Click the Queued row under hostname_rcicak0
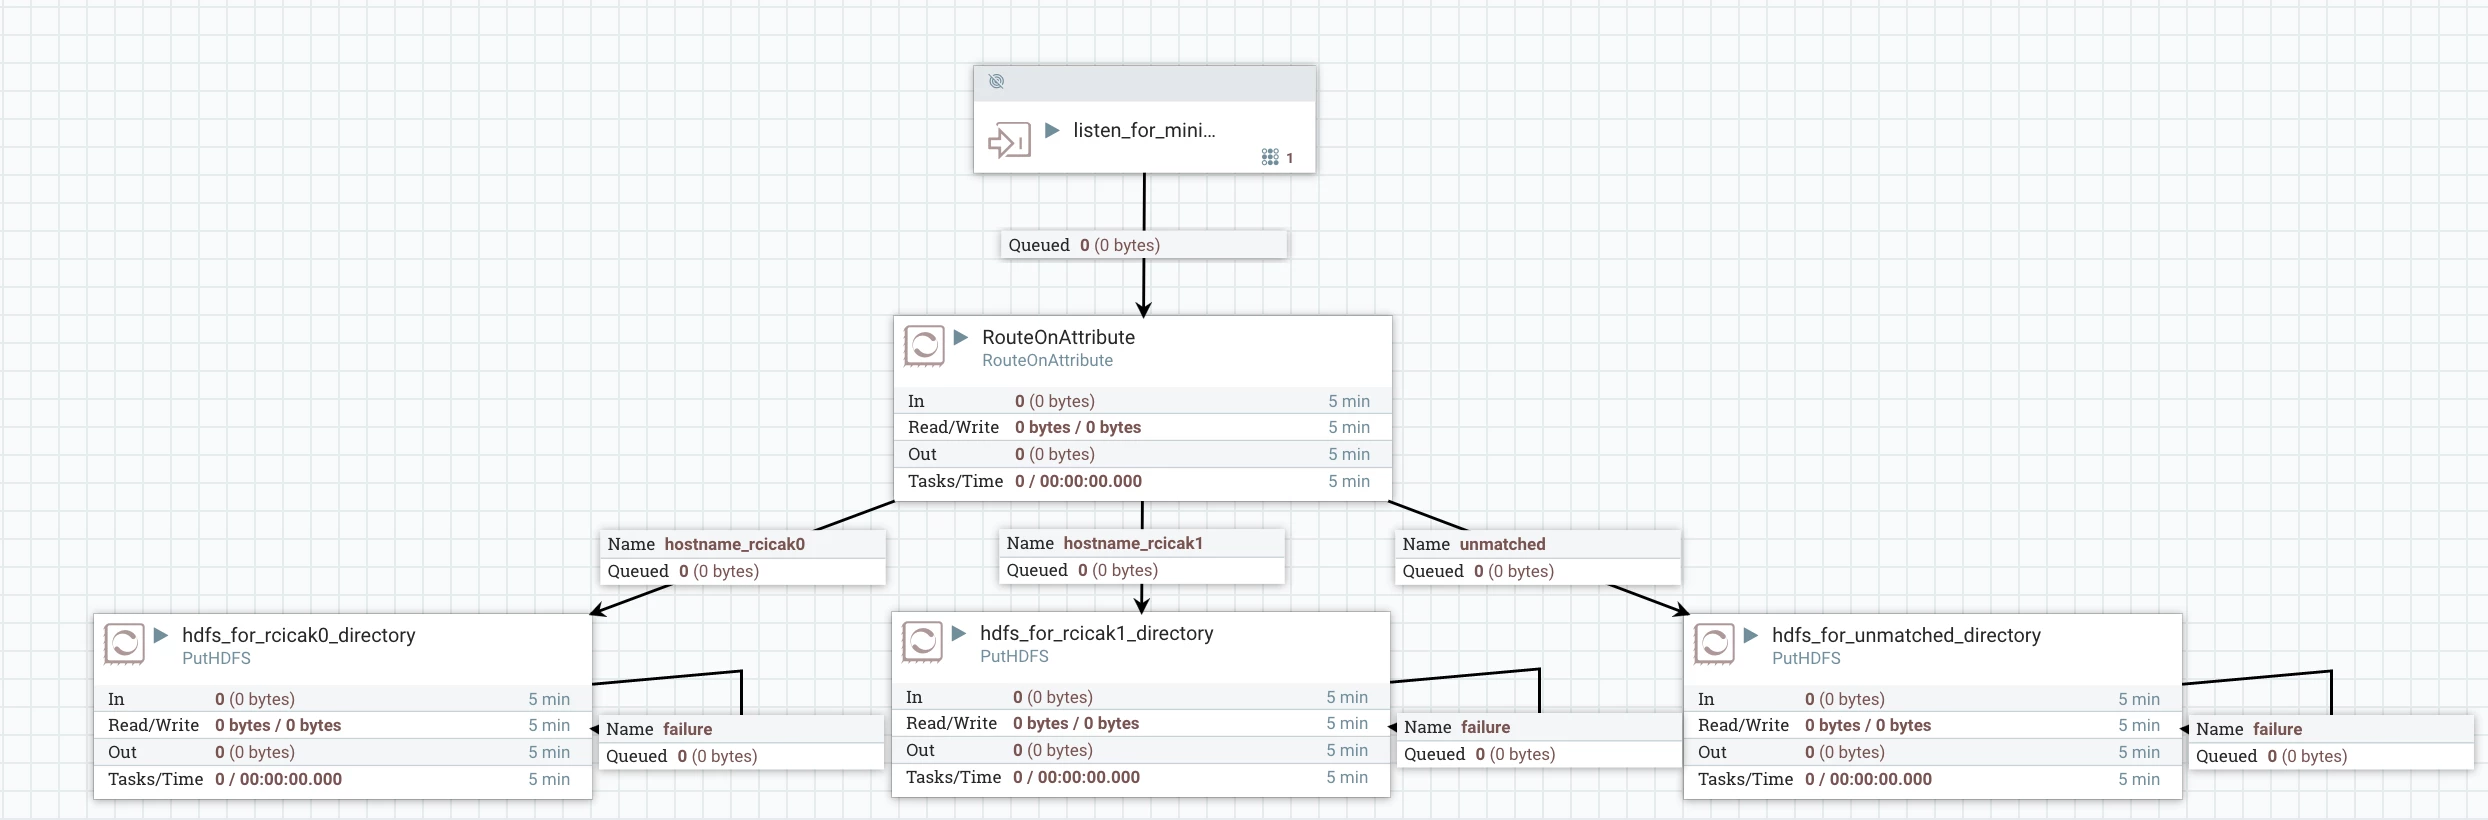Image resolution: width=2488 pixels, height=820 pixels. (x=742, y=571)
